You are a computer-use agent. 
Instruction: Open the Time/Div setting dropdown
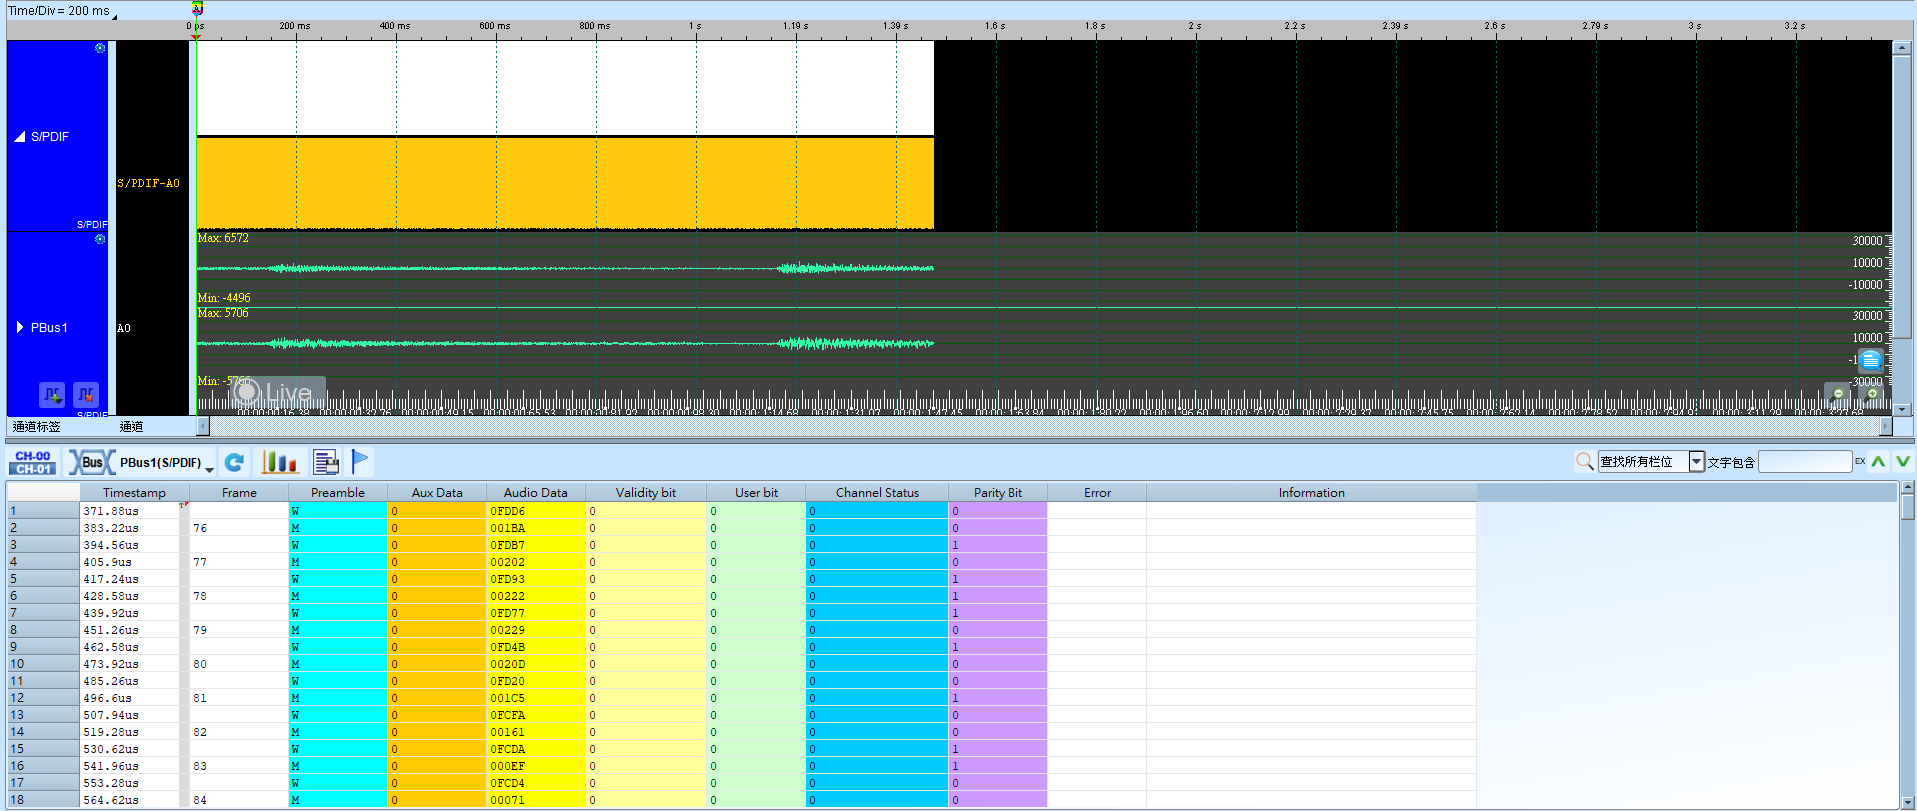[x=62, y=11]
